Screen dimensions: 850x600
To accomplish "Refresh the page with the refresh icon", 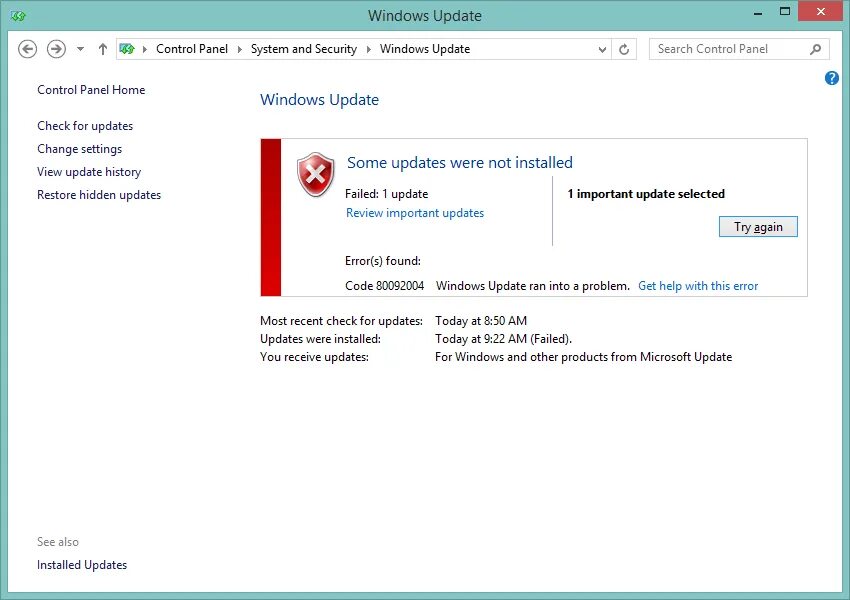I will [x=624, y=49].
